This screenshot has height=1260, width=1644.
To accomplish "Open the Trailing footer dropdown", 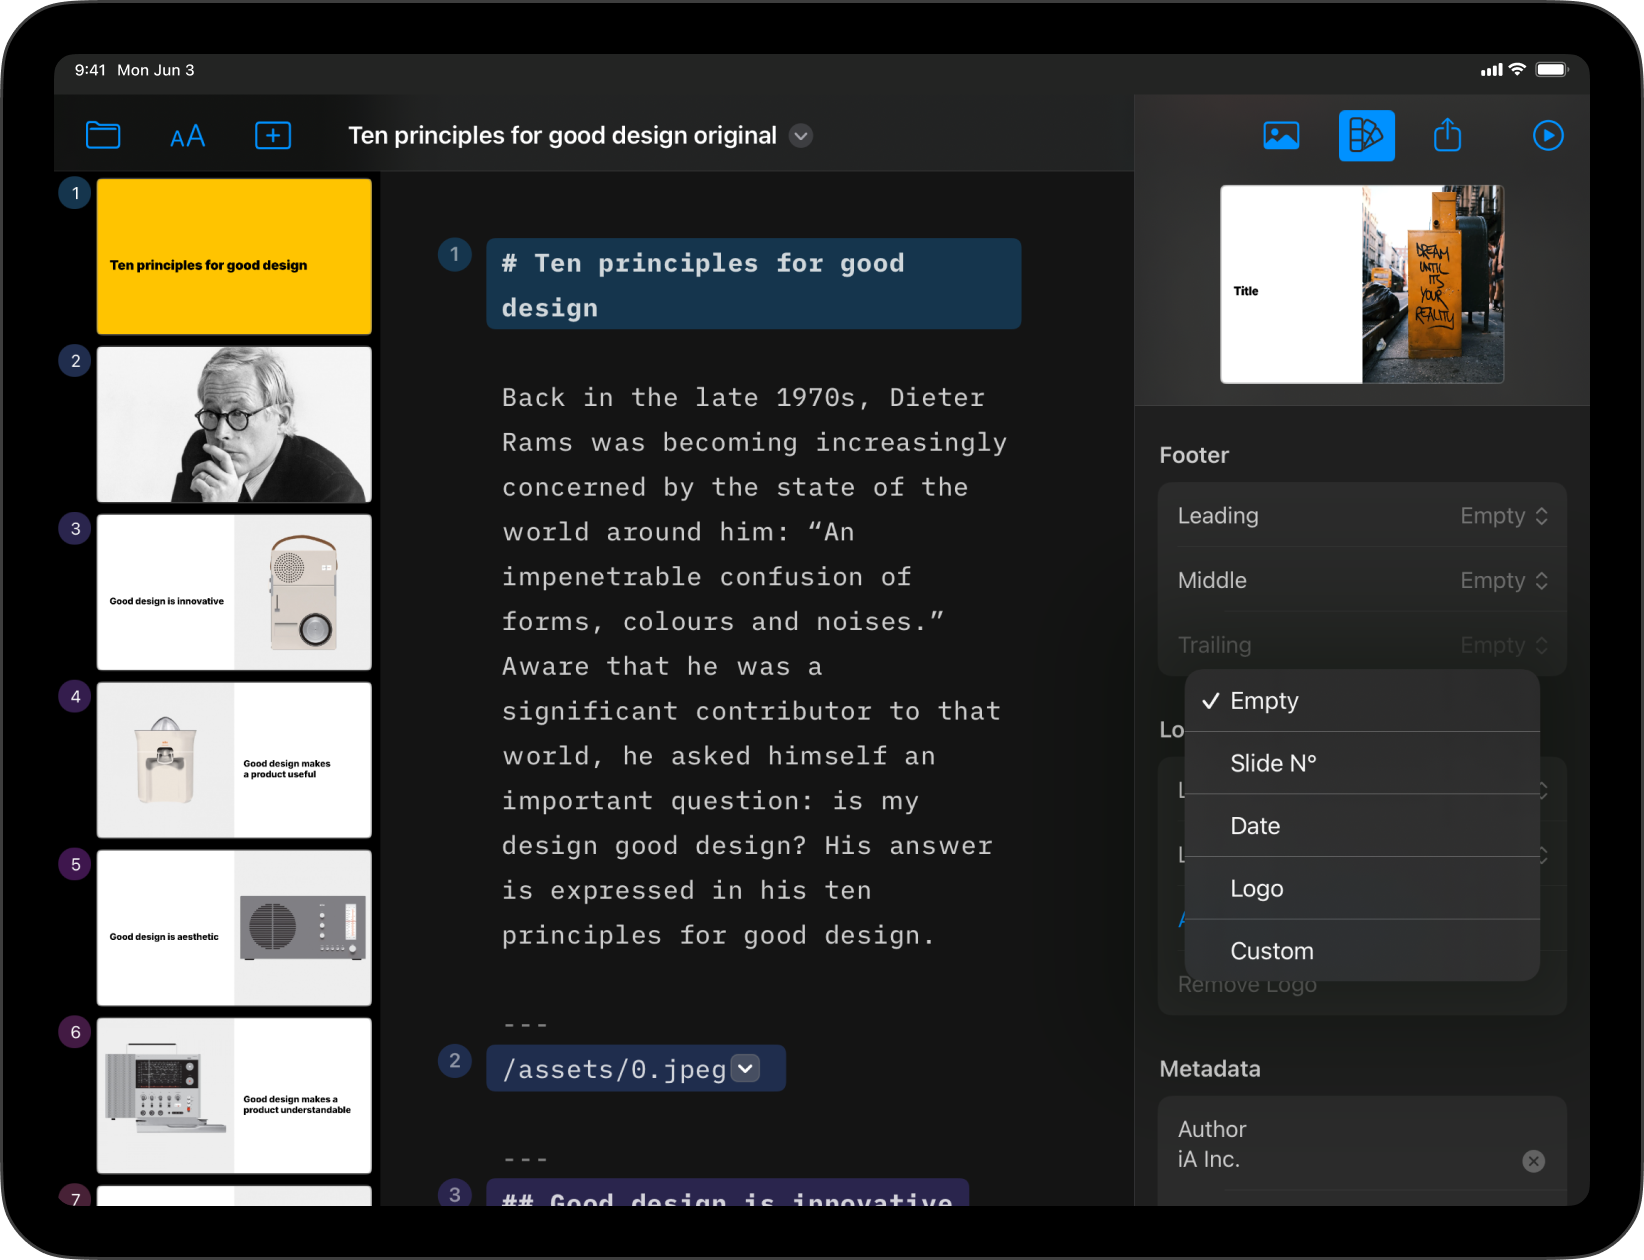I will point(1362,645).
